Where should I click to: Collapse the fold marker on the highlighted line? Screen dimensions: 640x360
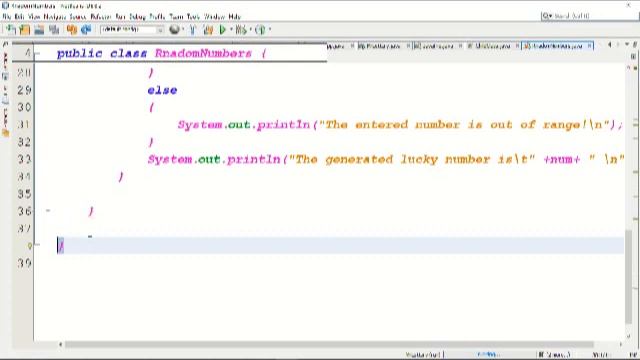[x=38, y=244]
